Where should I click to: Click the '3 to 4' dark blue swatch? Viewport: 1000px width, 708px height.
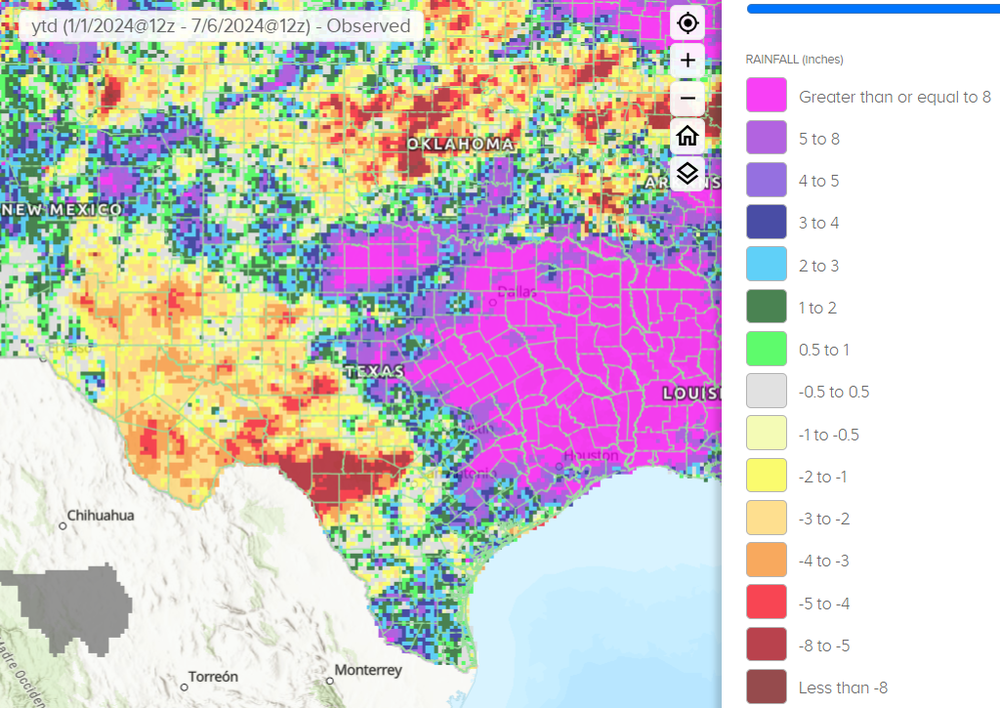pyautogui.click(x=765, y=223)
